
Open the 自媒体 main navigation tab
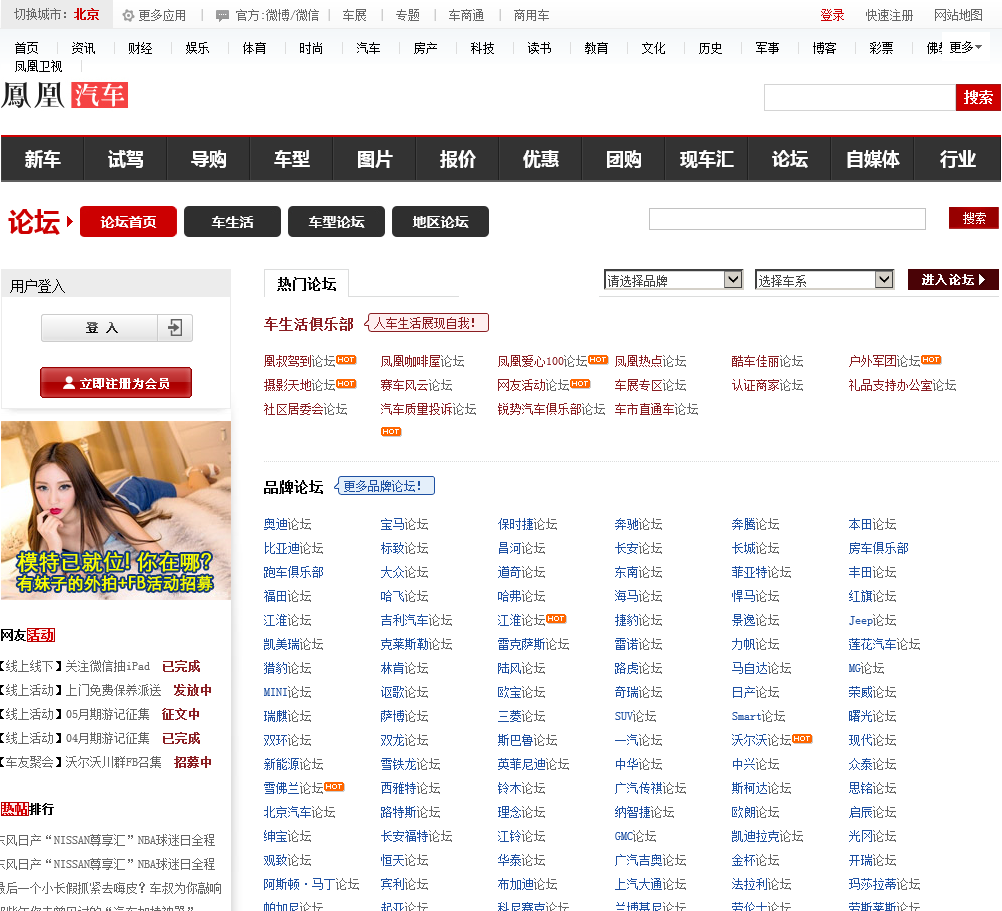click(873, 159)
